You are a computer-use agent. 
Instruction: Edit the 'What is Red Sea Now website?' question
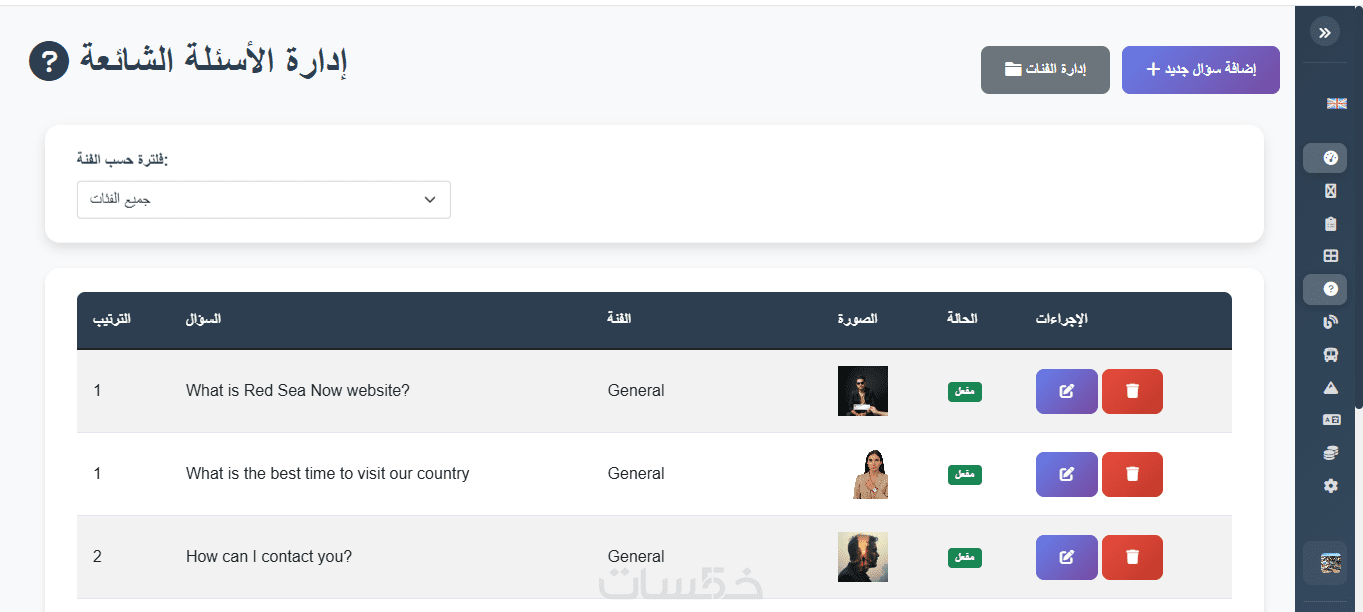pos(1066,391)
